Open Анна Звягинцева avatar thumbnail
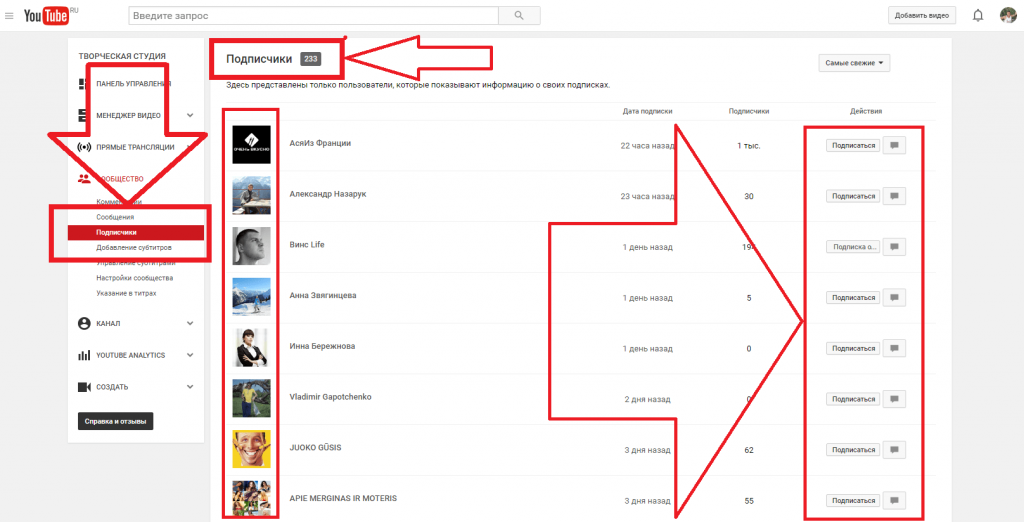Screen dimensions: 1024x522 click(251, 297)
